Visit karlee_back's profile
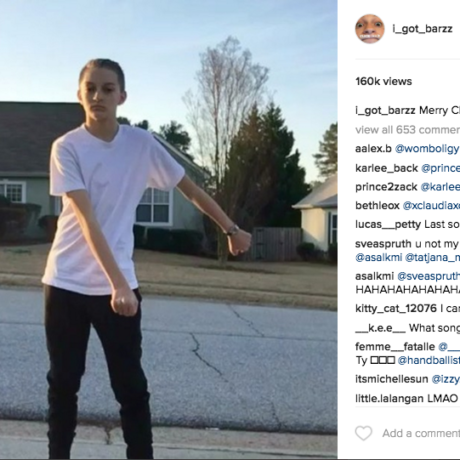This screenshot has width=460, height=460. [x=386, y=168]
